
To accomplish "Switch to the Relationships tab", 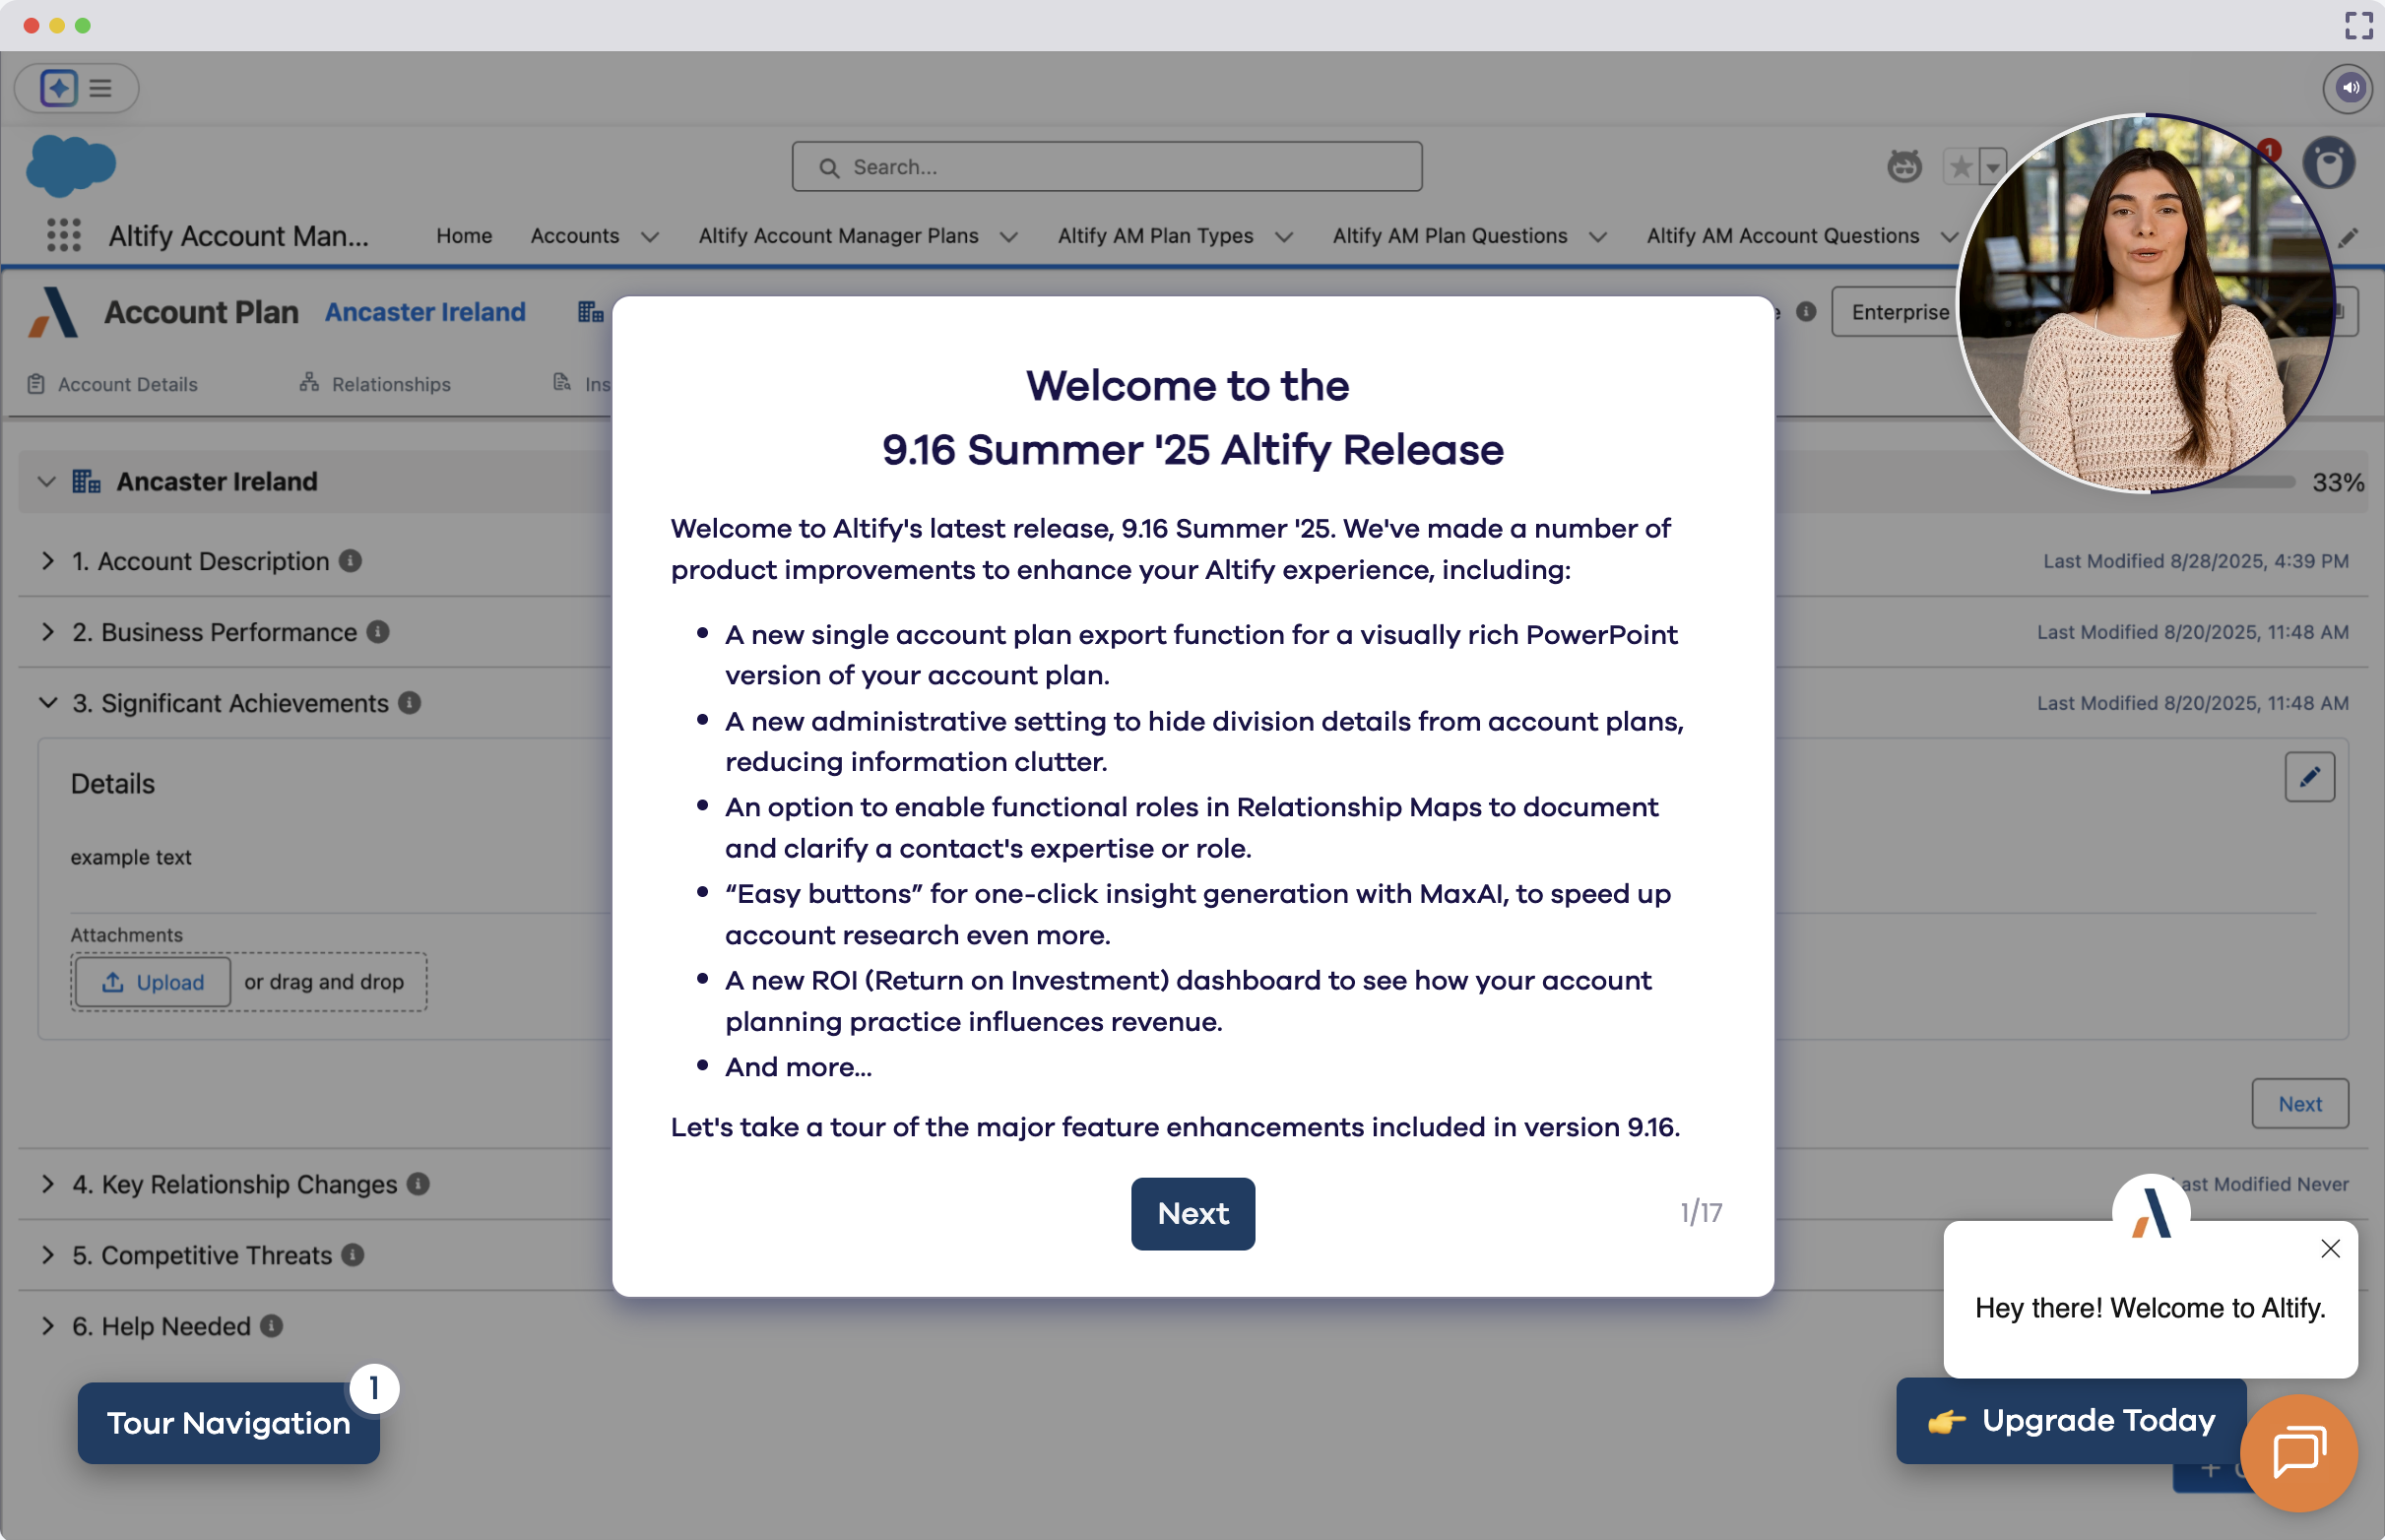I will click(375, 384).
